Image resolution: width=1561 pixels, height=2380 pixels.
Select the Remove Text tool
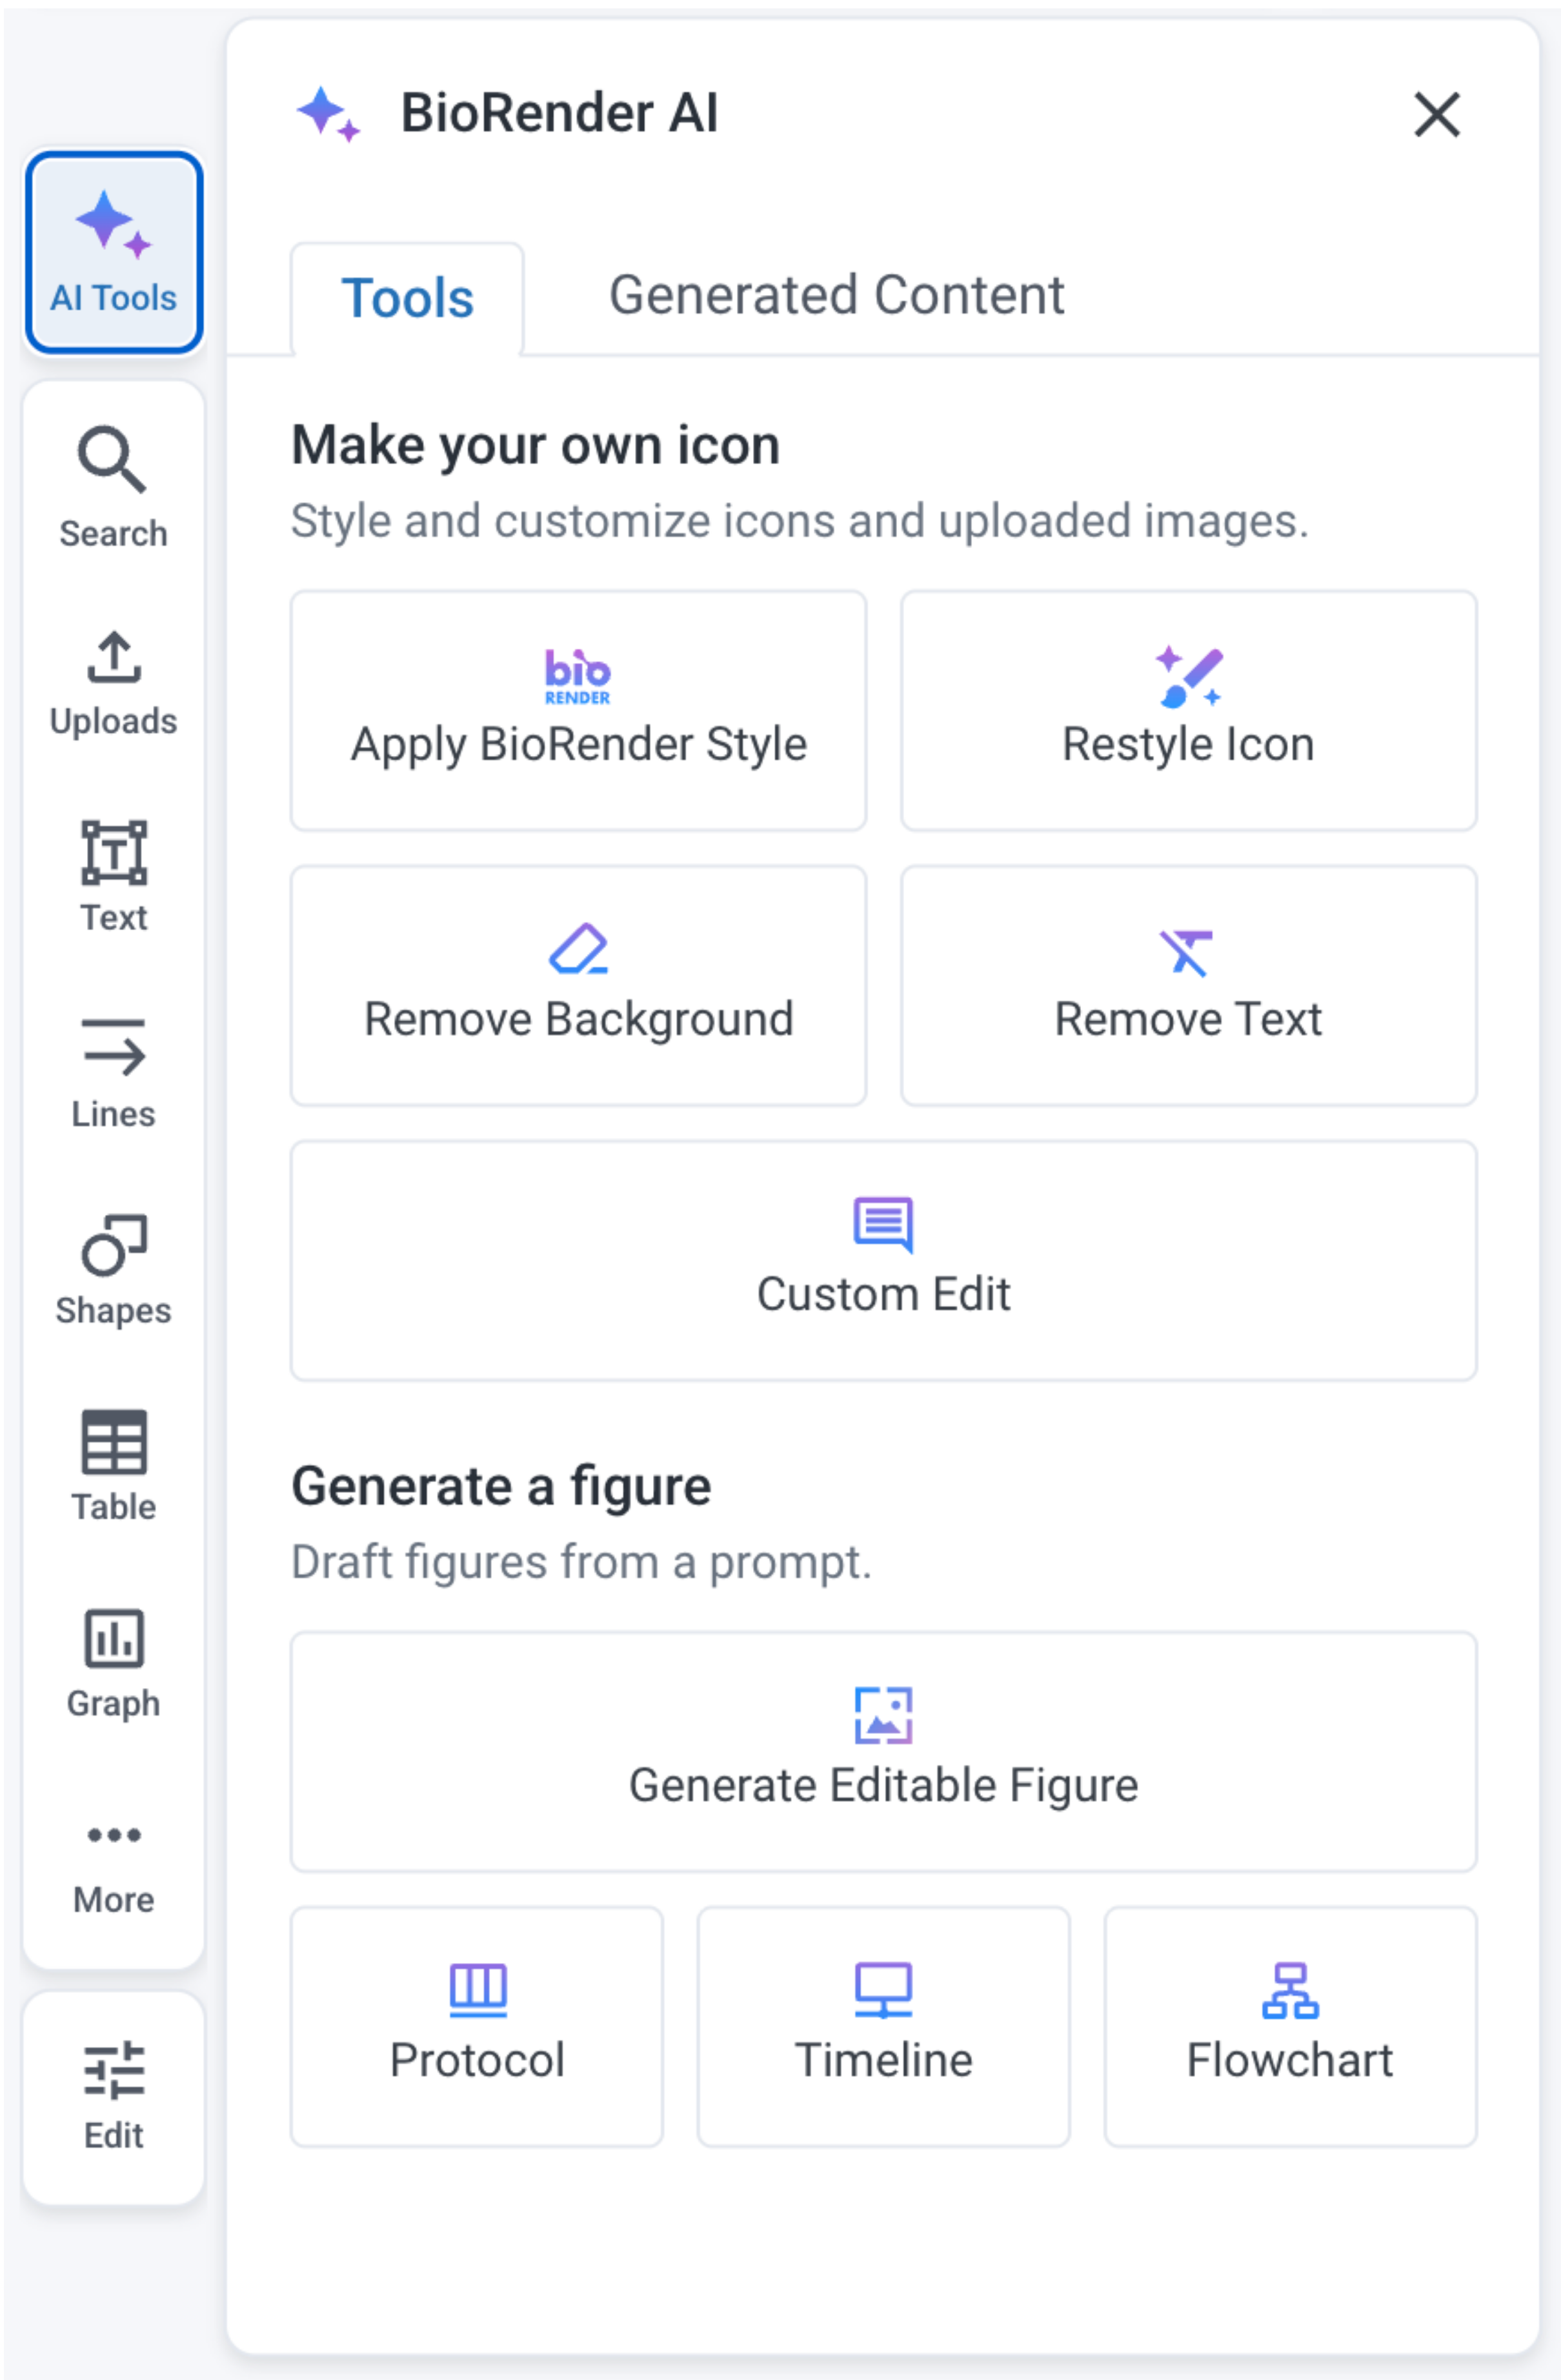click(1188, 985)
